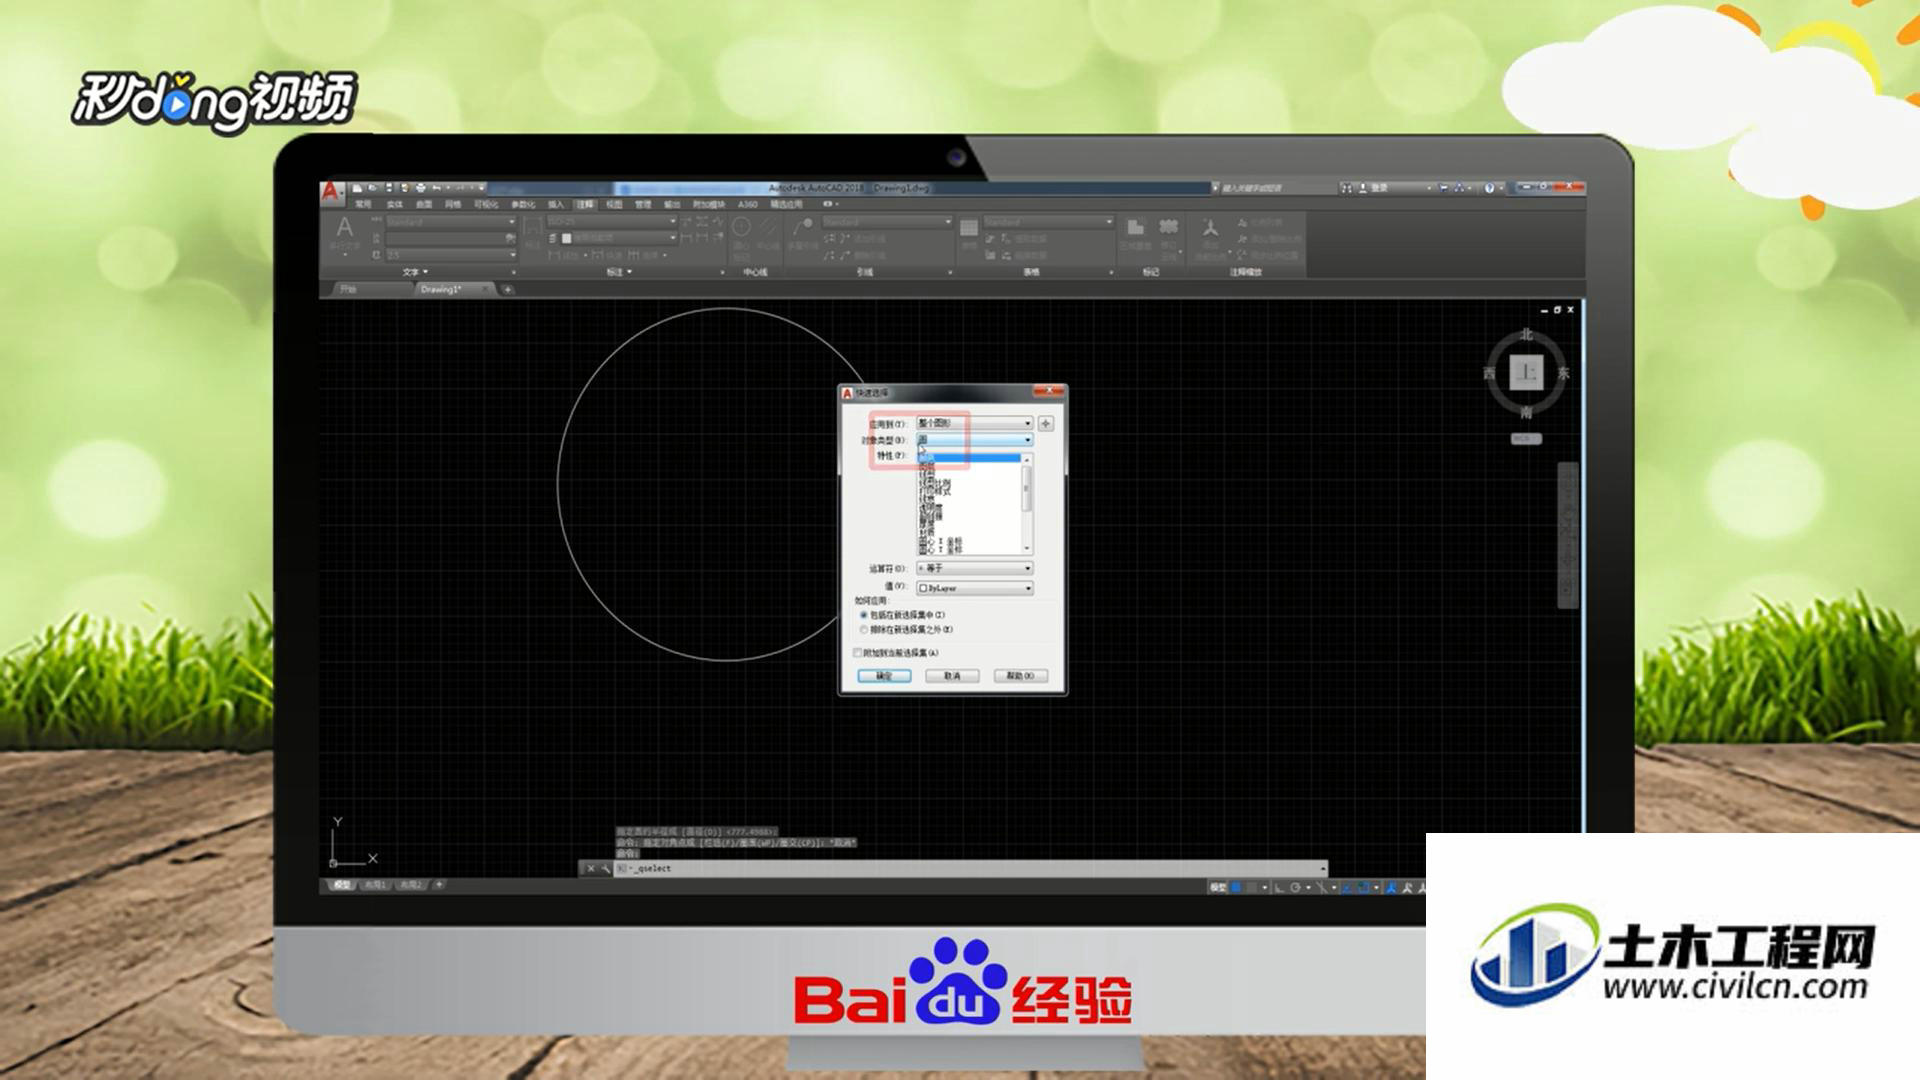Open the AutoCAD application menu logo
1920x1080 pixels.
331,190
